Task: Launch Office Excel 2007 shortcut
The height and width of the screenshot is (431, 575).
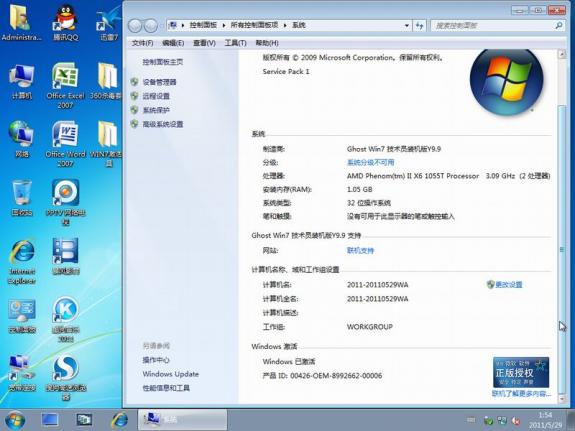Action: (x=65, y=85)
